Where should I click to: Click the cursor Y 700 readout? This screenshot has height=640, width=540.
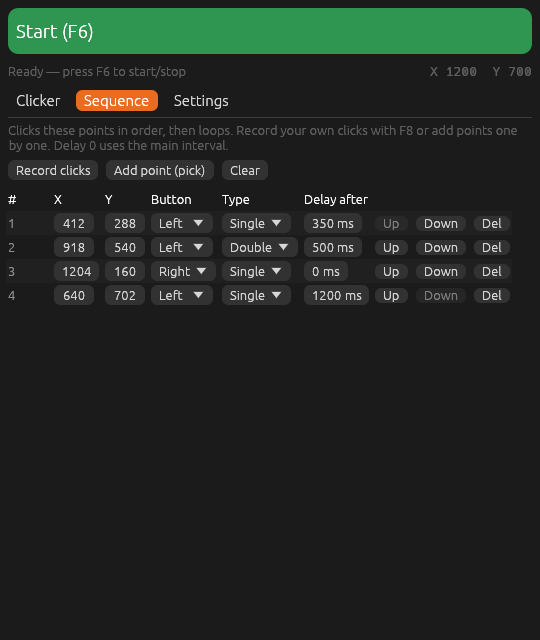[x=512, y=72]
